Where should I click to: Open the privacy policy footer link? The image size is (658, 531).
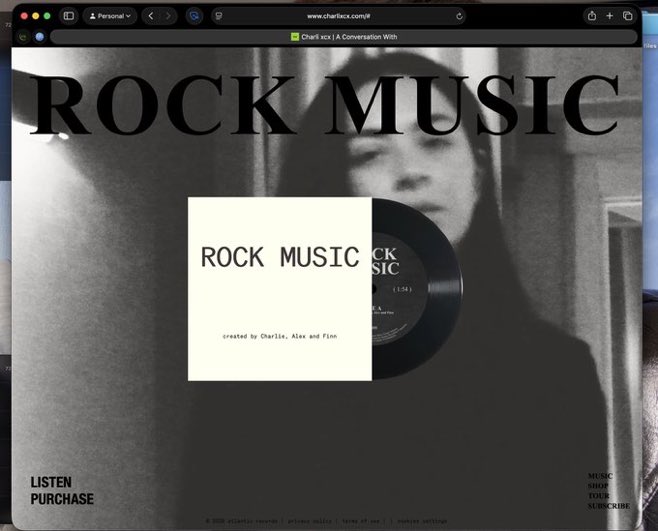[310, 521]
